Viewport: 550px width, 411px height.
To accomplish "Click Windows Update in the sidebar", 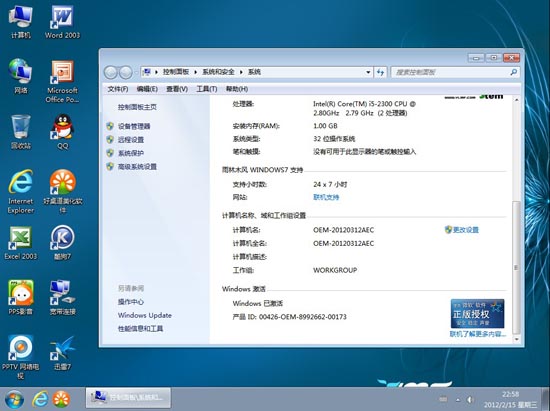I will pos(145,315).
